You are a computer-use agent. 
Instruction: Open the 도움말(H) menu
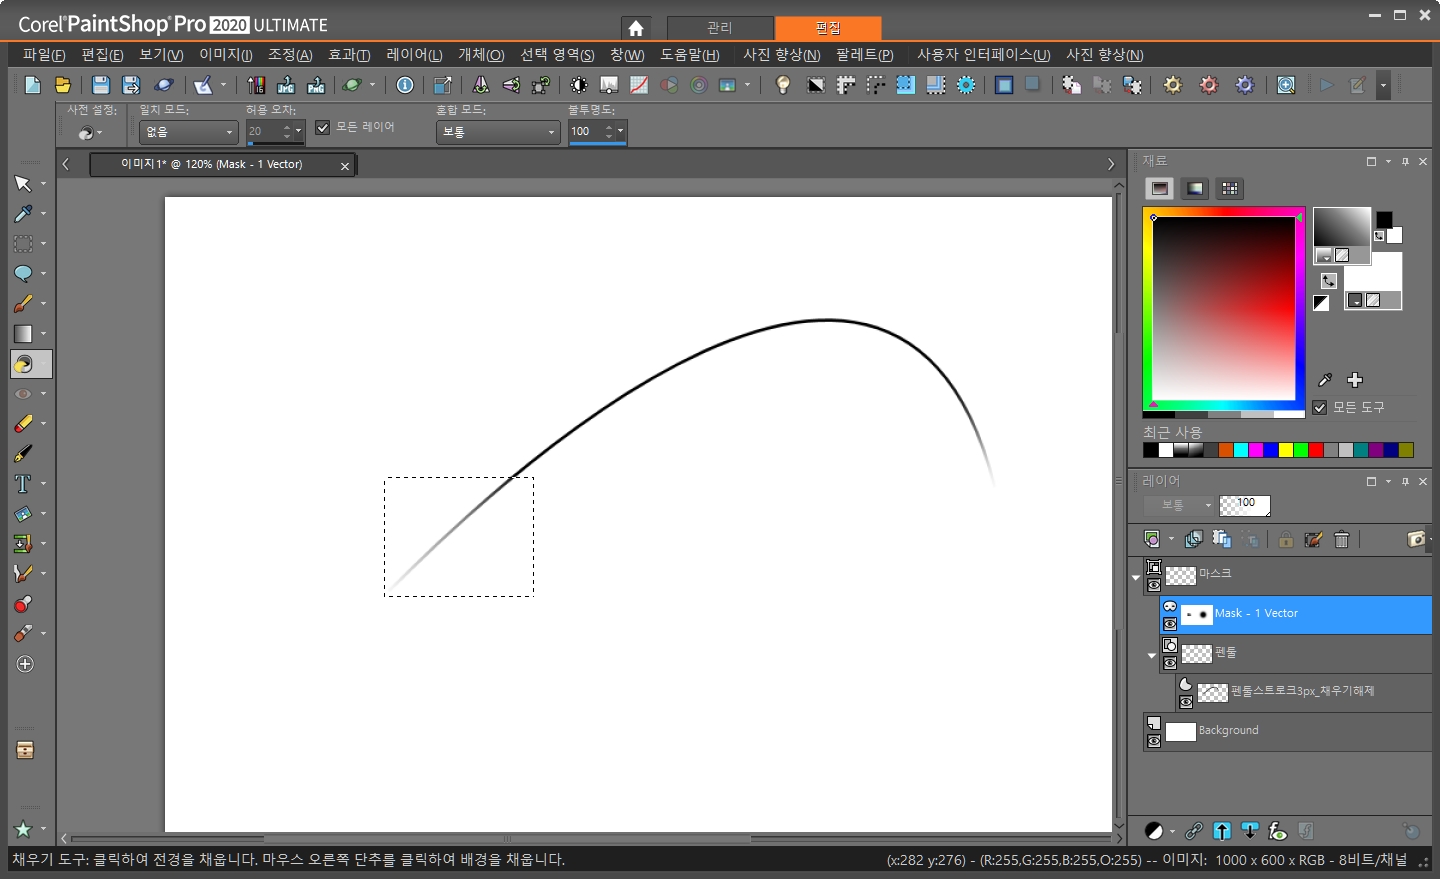click(x=690, y=54)
